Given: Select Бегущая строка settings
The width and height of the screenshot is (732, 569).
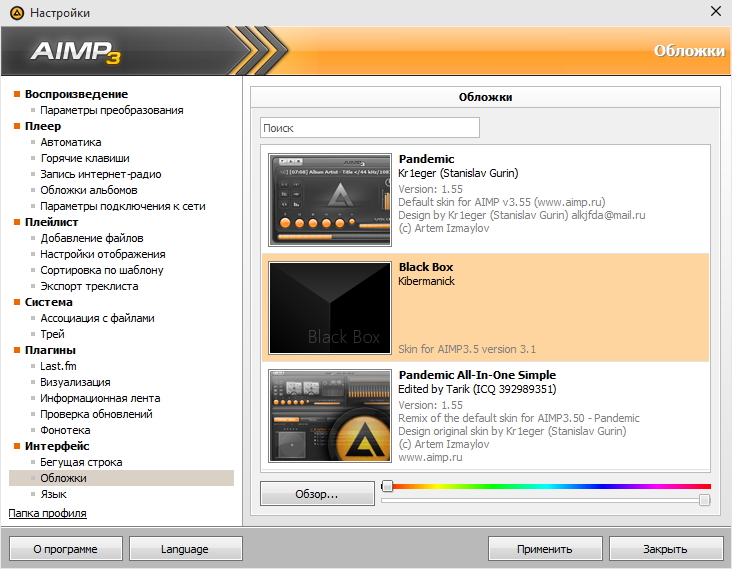Looking at the screenshot, I should tap(81, 462).
